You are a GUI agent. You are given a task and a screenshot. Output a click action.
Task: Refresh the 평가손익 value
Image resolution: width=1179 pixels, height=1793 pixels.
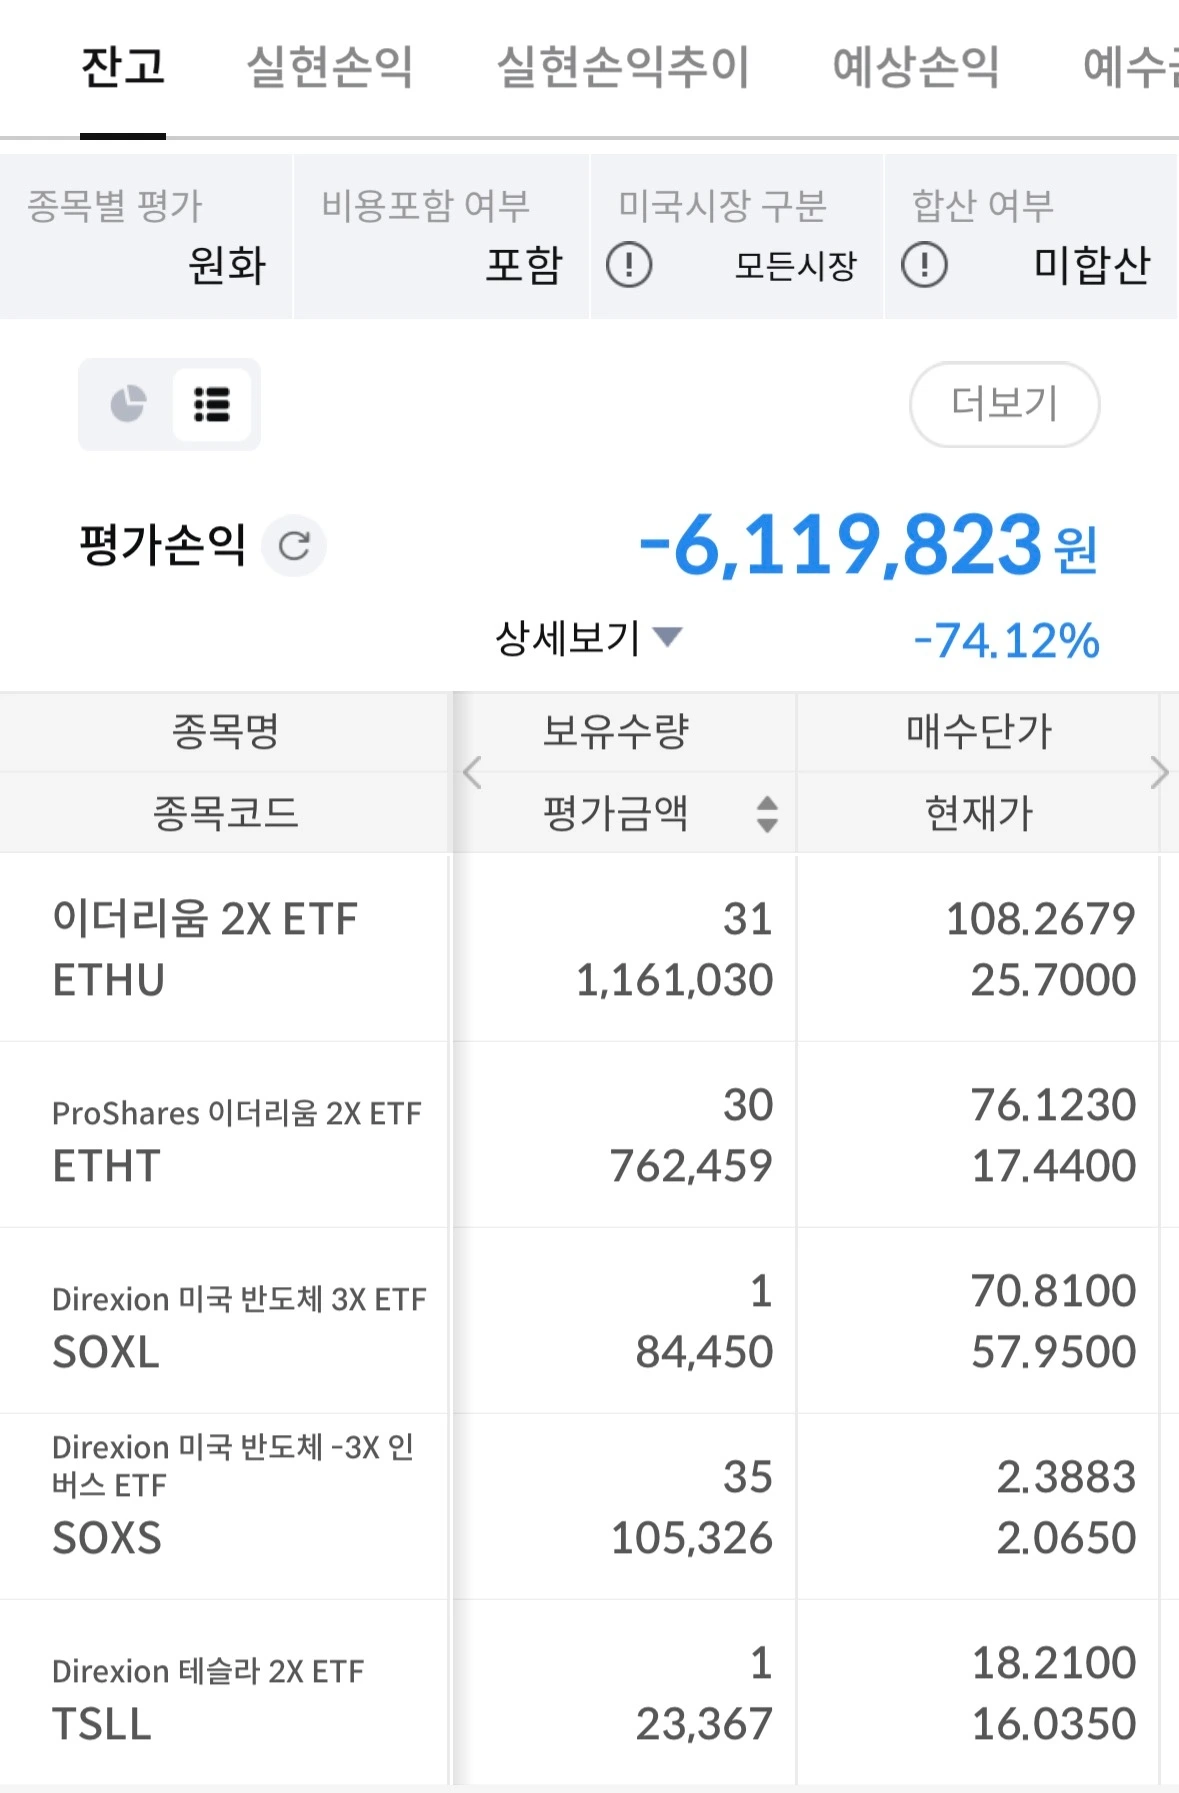coord(294,546)
